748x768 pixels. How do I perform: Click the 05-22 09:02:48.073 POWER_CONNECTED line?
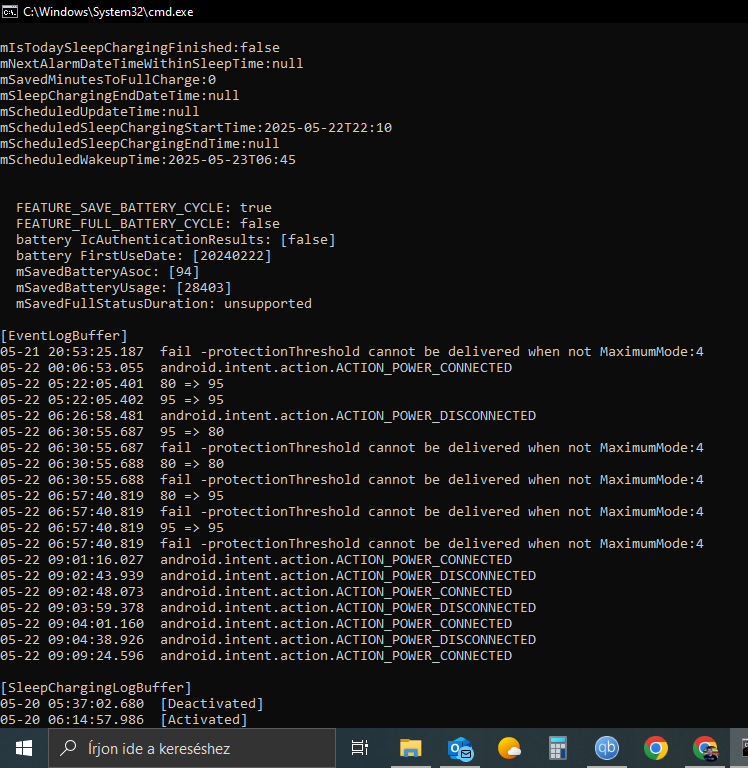tap(256, 592)
